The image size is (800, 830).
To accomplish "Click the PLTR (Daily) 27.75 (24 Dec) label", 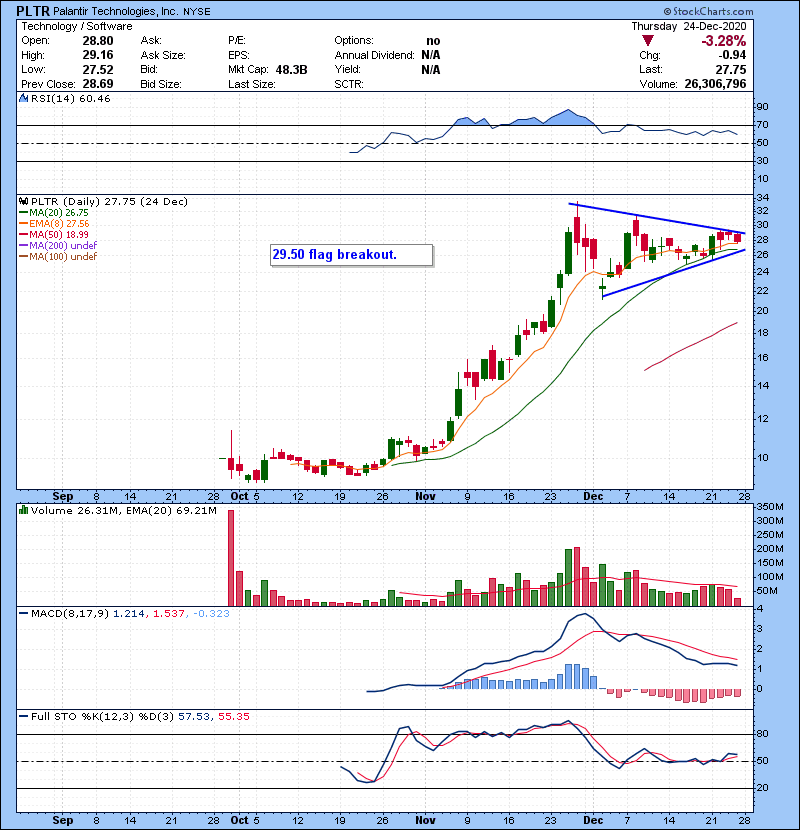I will pyautogui.click(x=110, y=202).
